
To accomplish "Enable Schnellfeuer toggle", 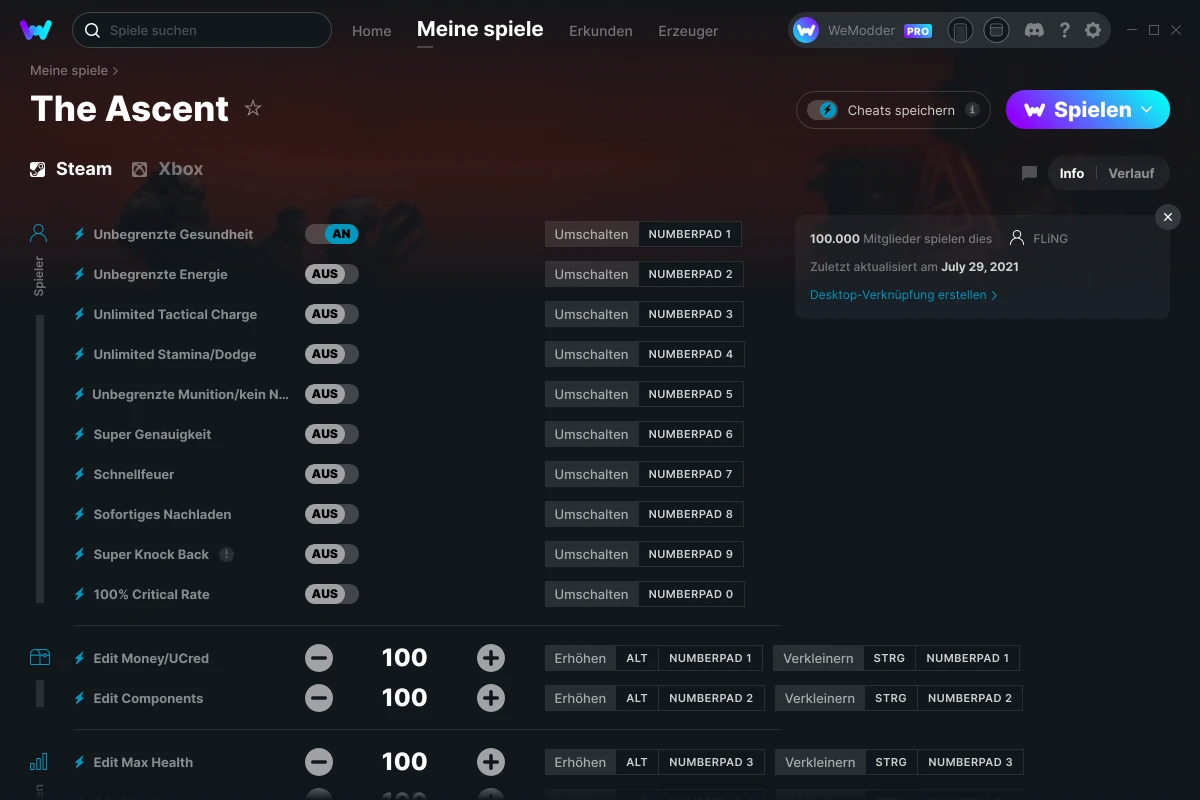I will tap(332, 474).
